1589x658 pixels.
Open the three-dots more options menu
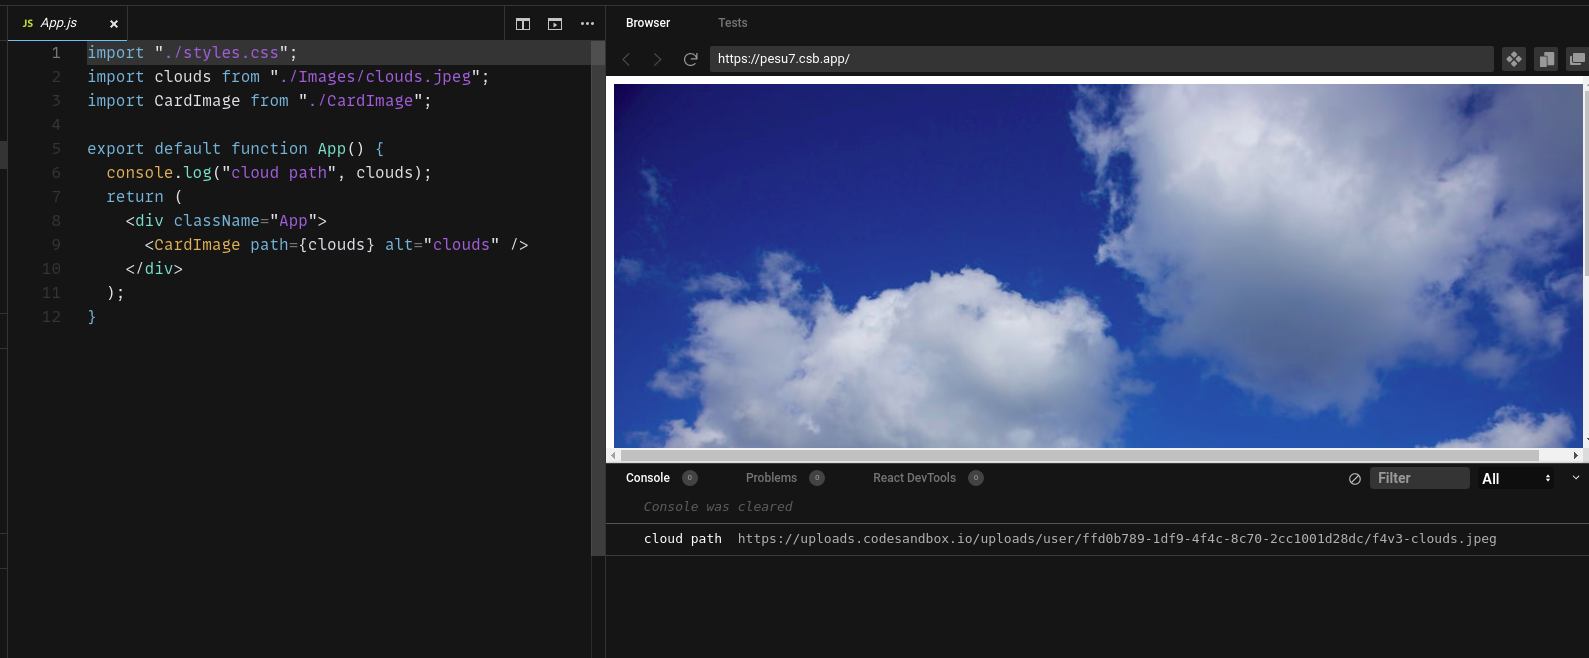click(587, 24)
